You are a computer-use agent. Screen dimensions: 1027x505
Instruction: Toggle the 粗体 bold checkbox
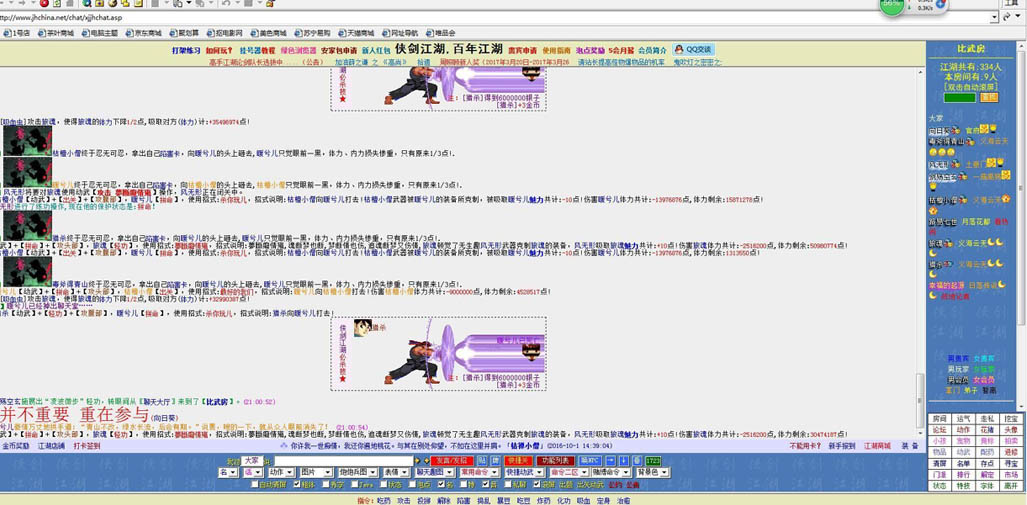(297, 485)
